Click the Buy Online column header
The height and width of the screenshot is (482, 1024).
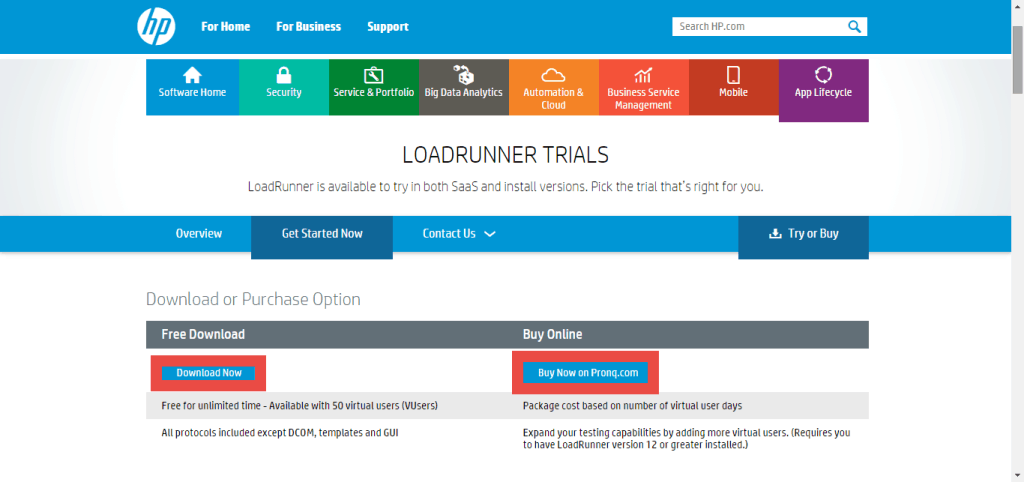tap(552, 334)
